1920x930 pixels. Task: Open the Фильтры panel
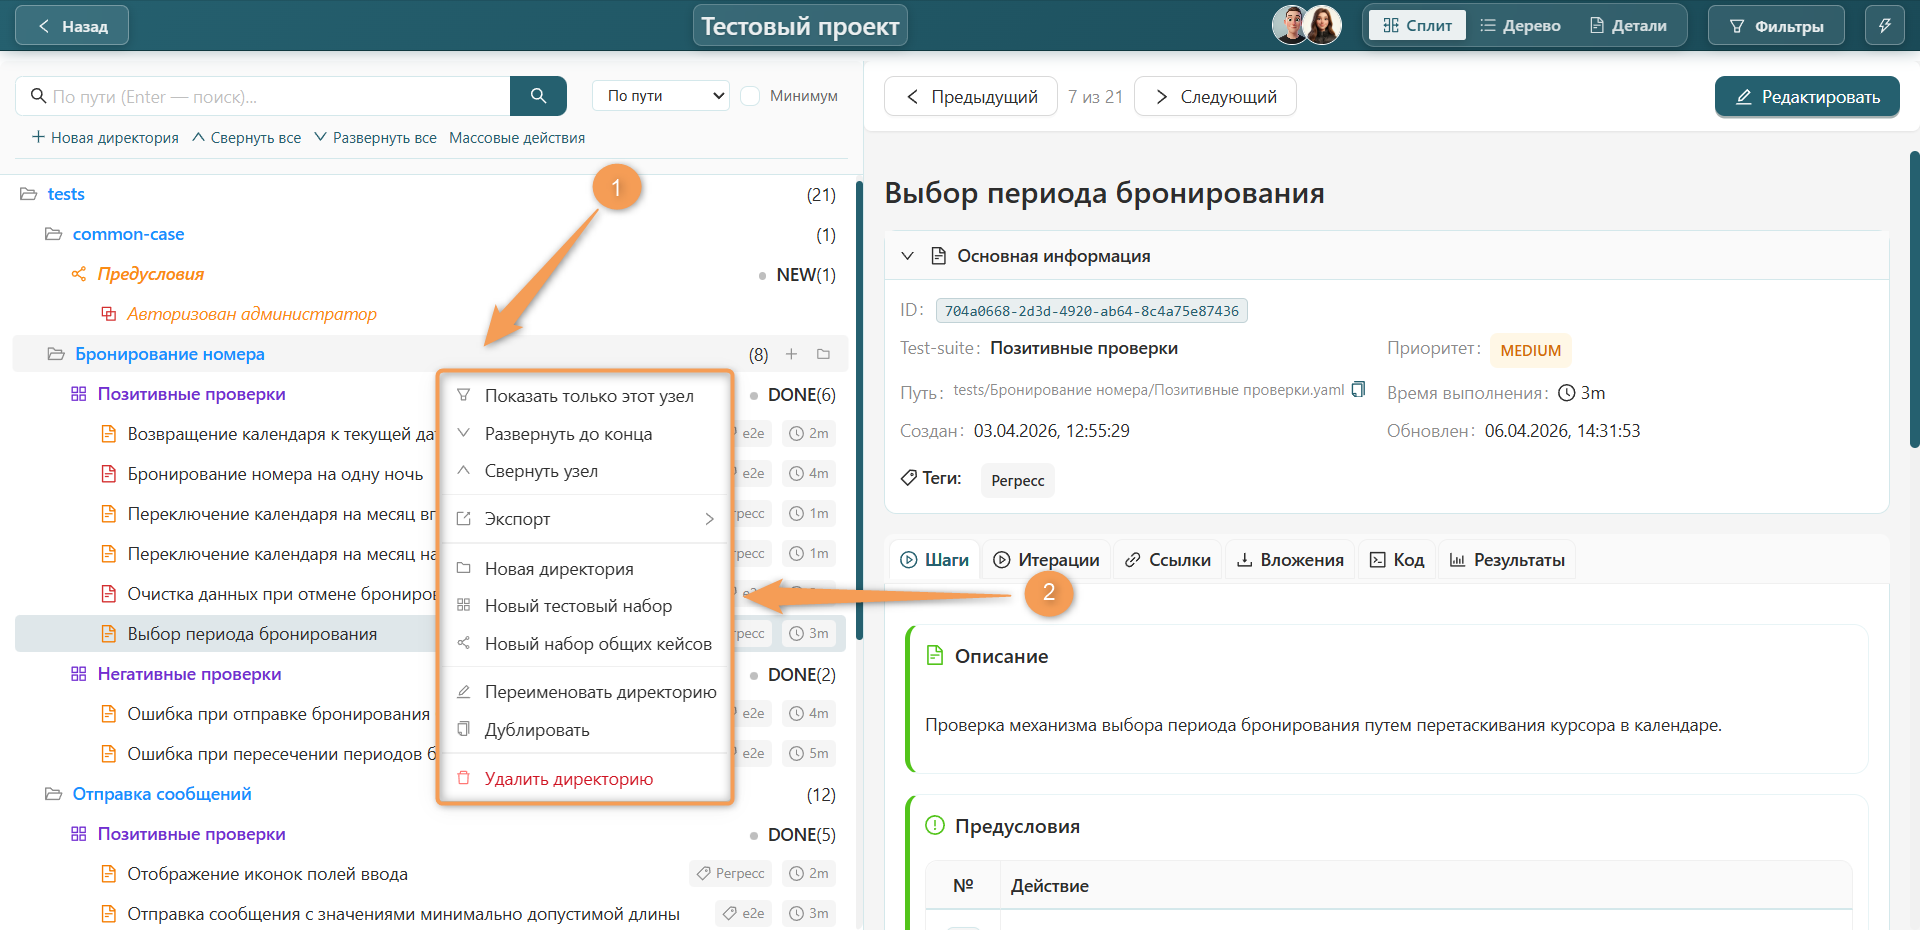pos(1777,26)
